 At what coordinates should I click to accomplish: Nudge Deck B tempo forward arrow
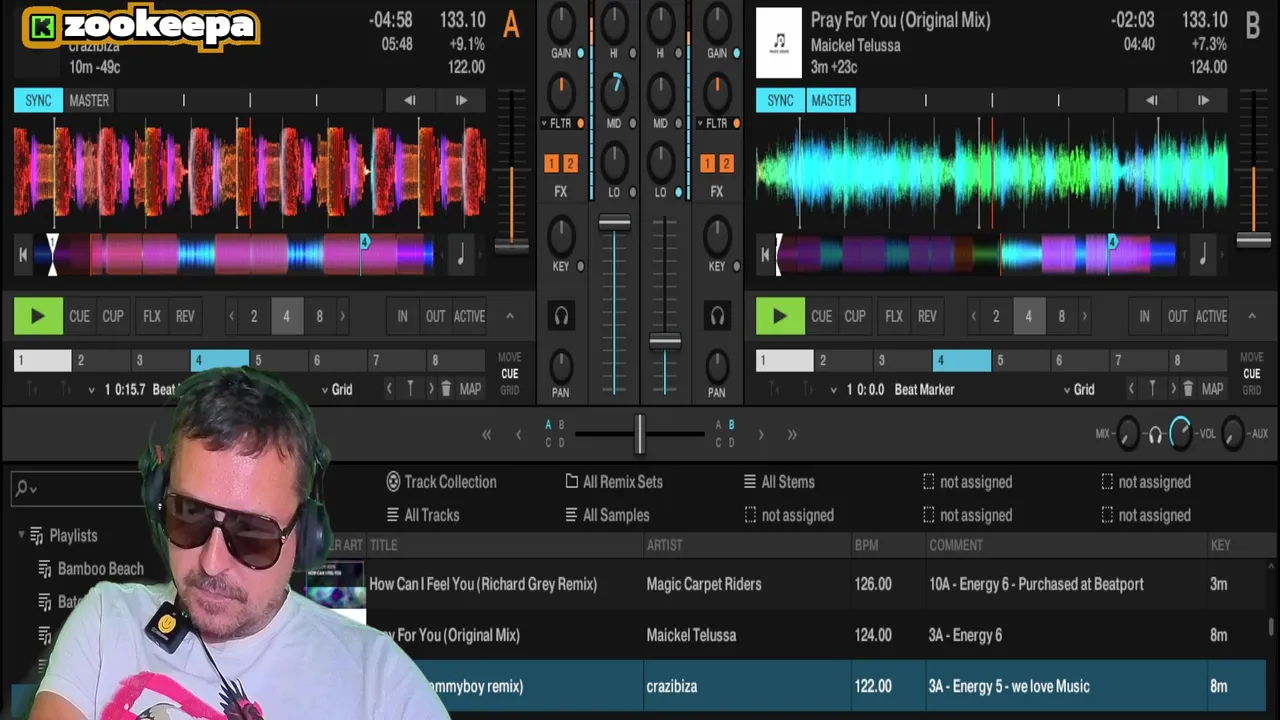click(x=1203, y=100)
